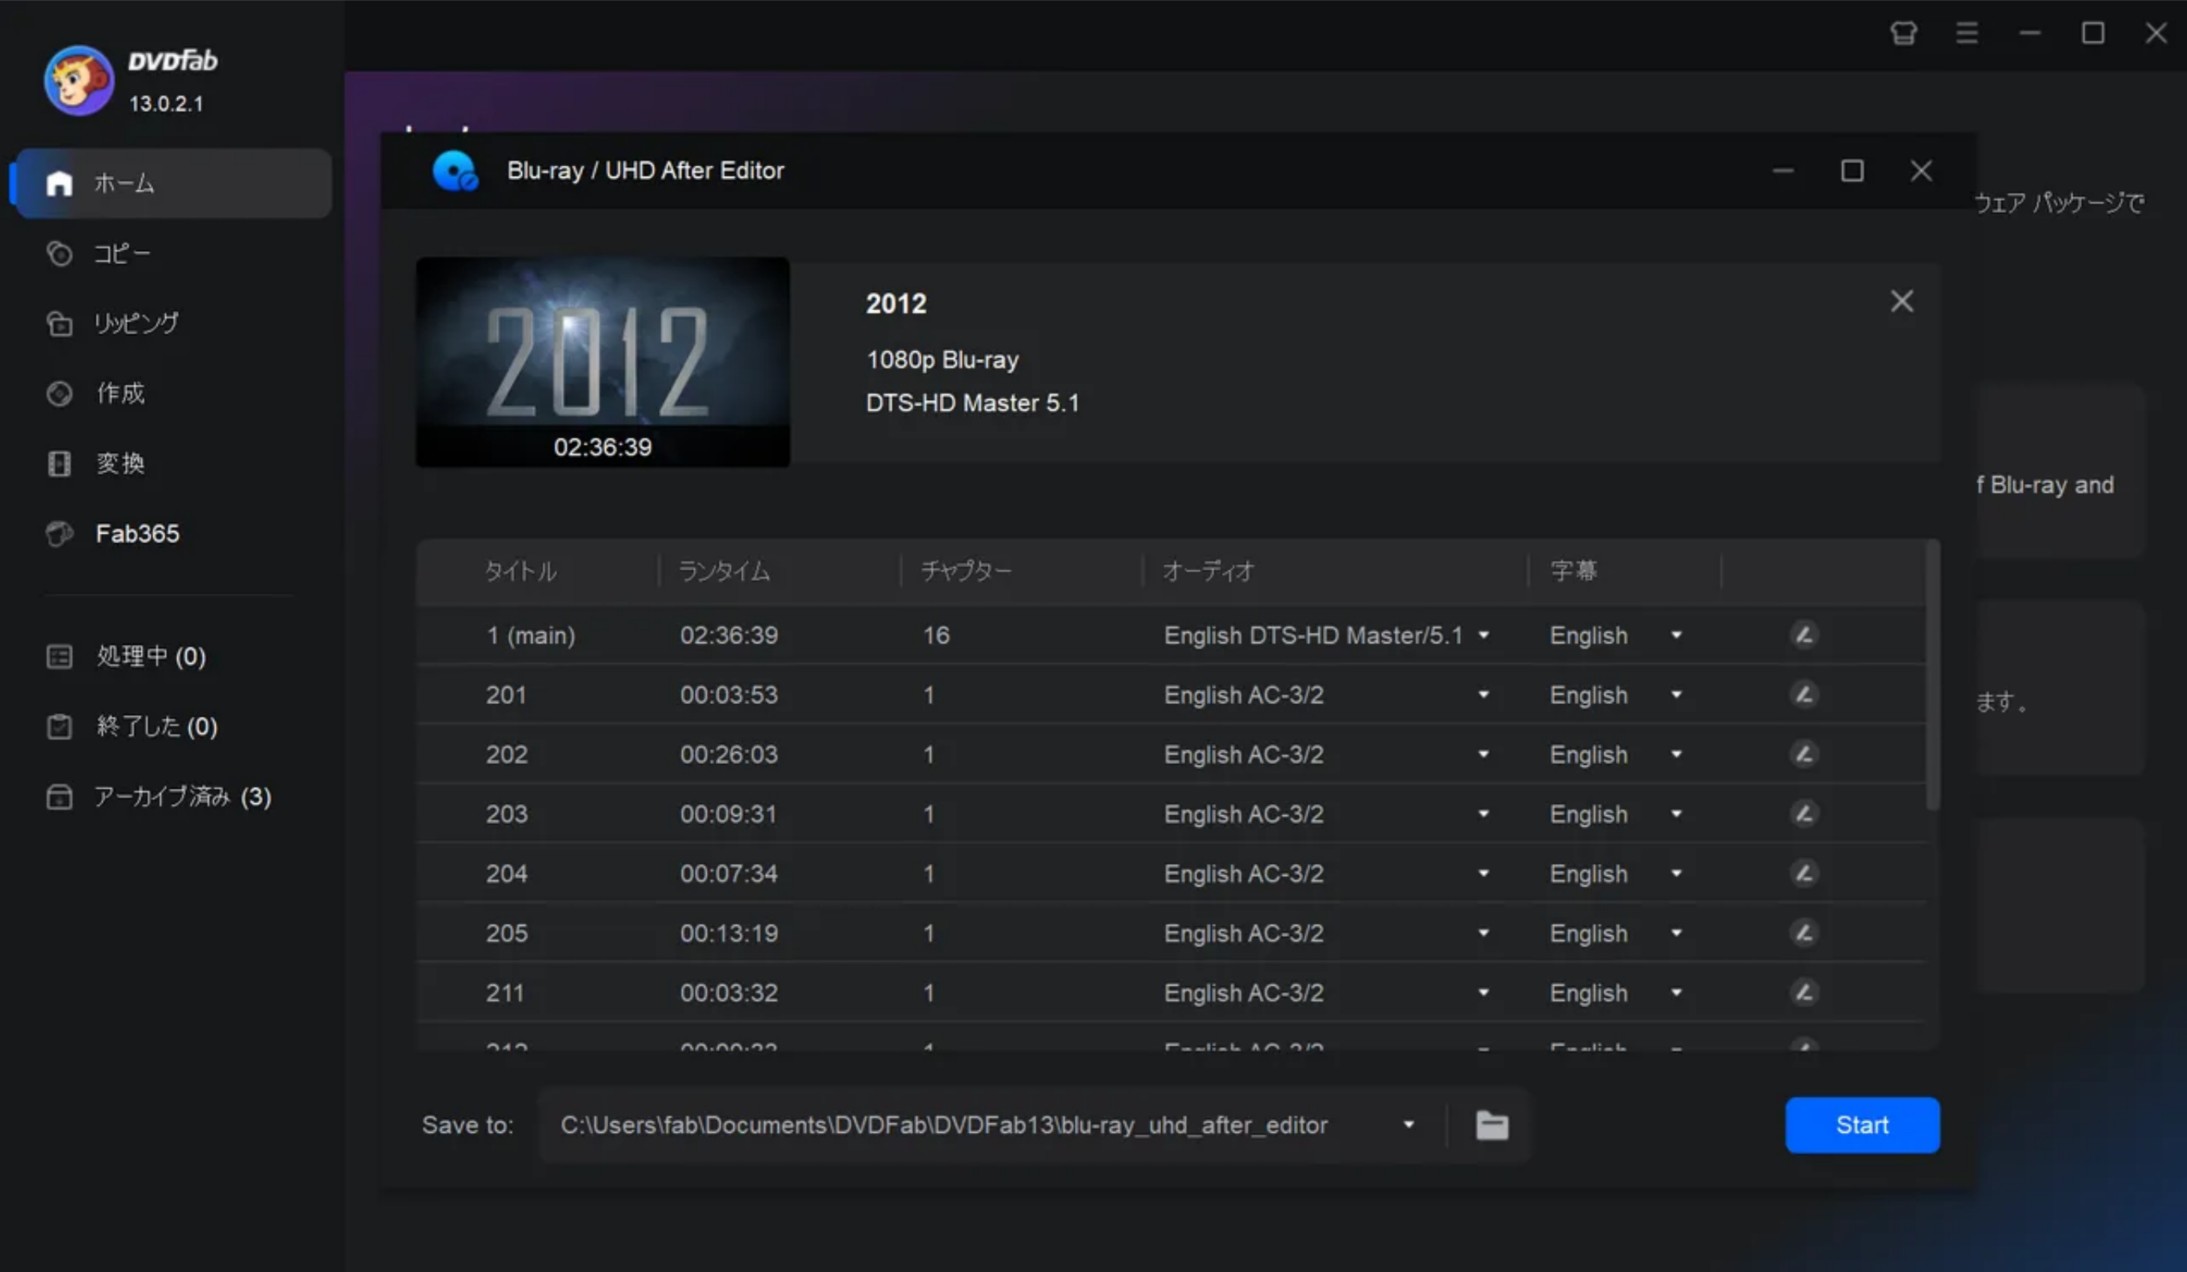Click the チャプター column header
The width and height of the screenshot is (2187, 1272).
966,571
